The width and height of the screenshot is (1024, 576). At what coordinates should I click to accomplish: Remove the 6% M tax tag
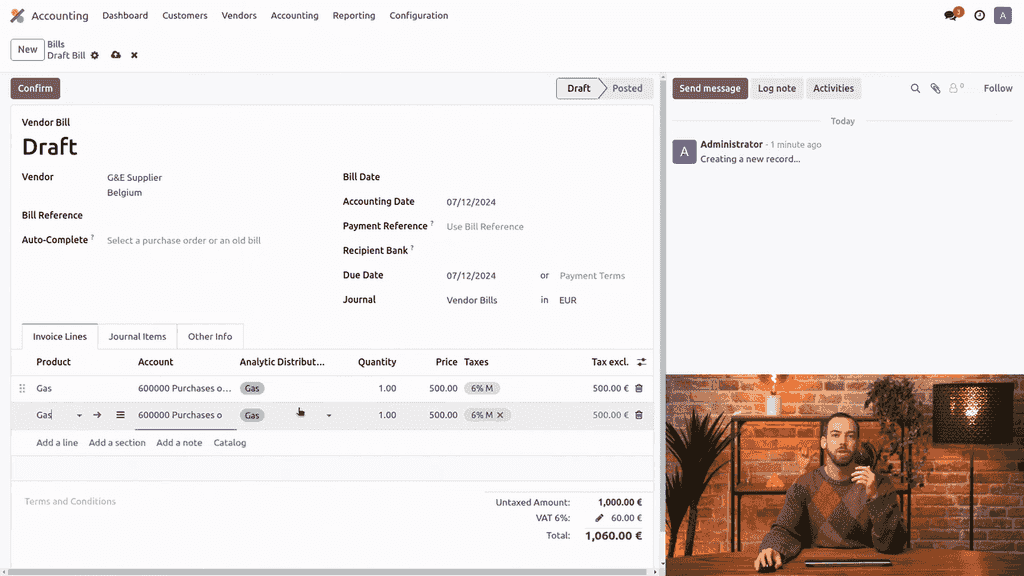point(500,415)
